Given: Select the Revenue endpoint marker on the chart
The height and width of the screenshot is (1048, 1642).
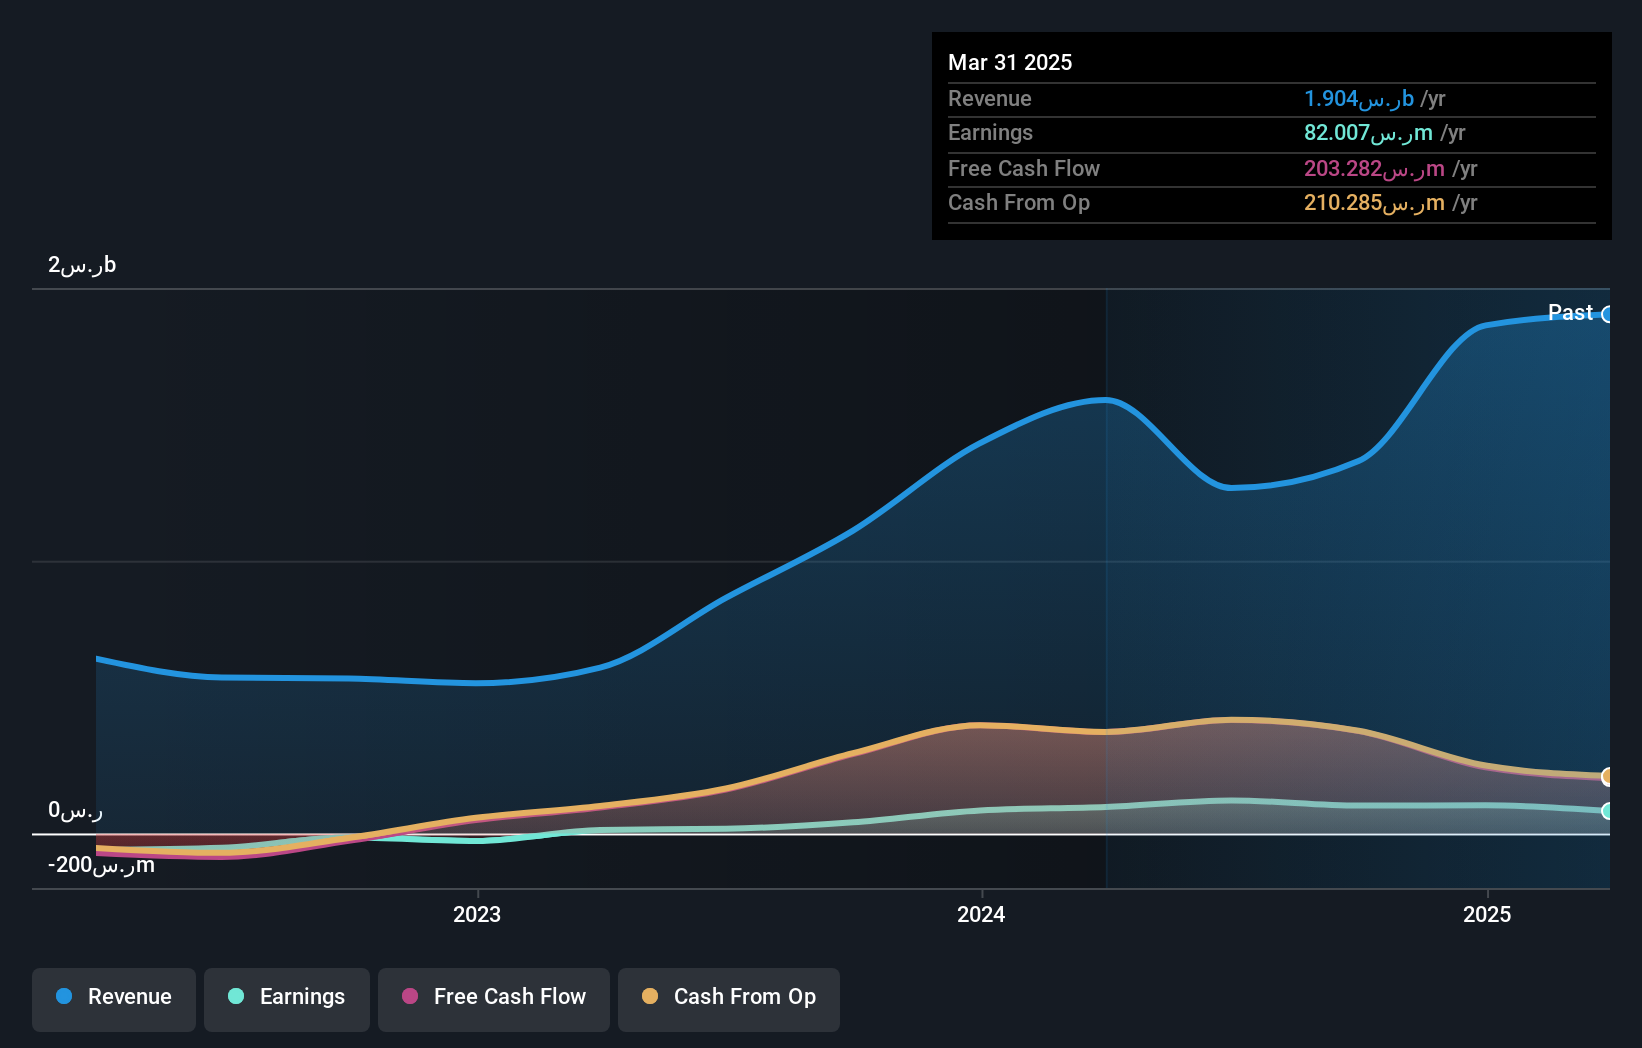Looking at the screenshot, I should [1607, 315].
